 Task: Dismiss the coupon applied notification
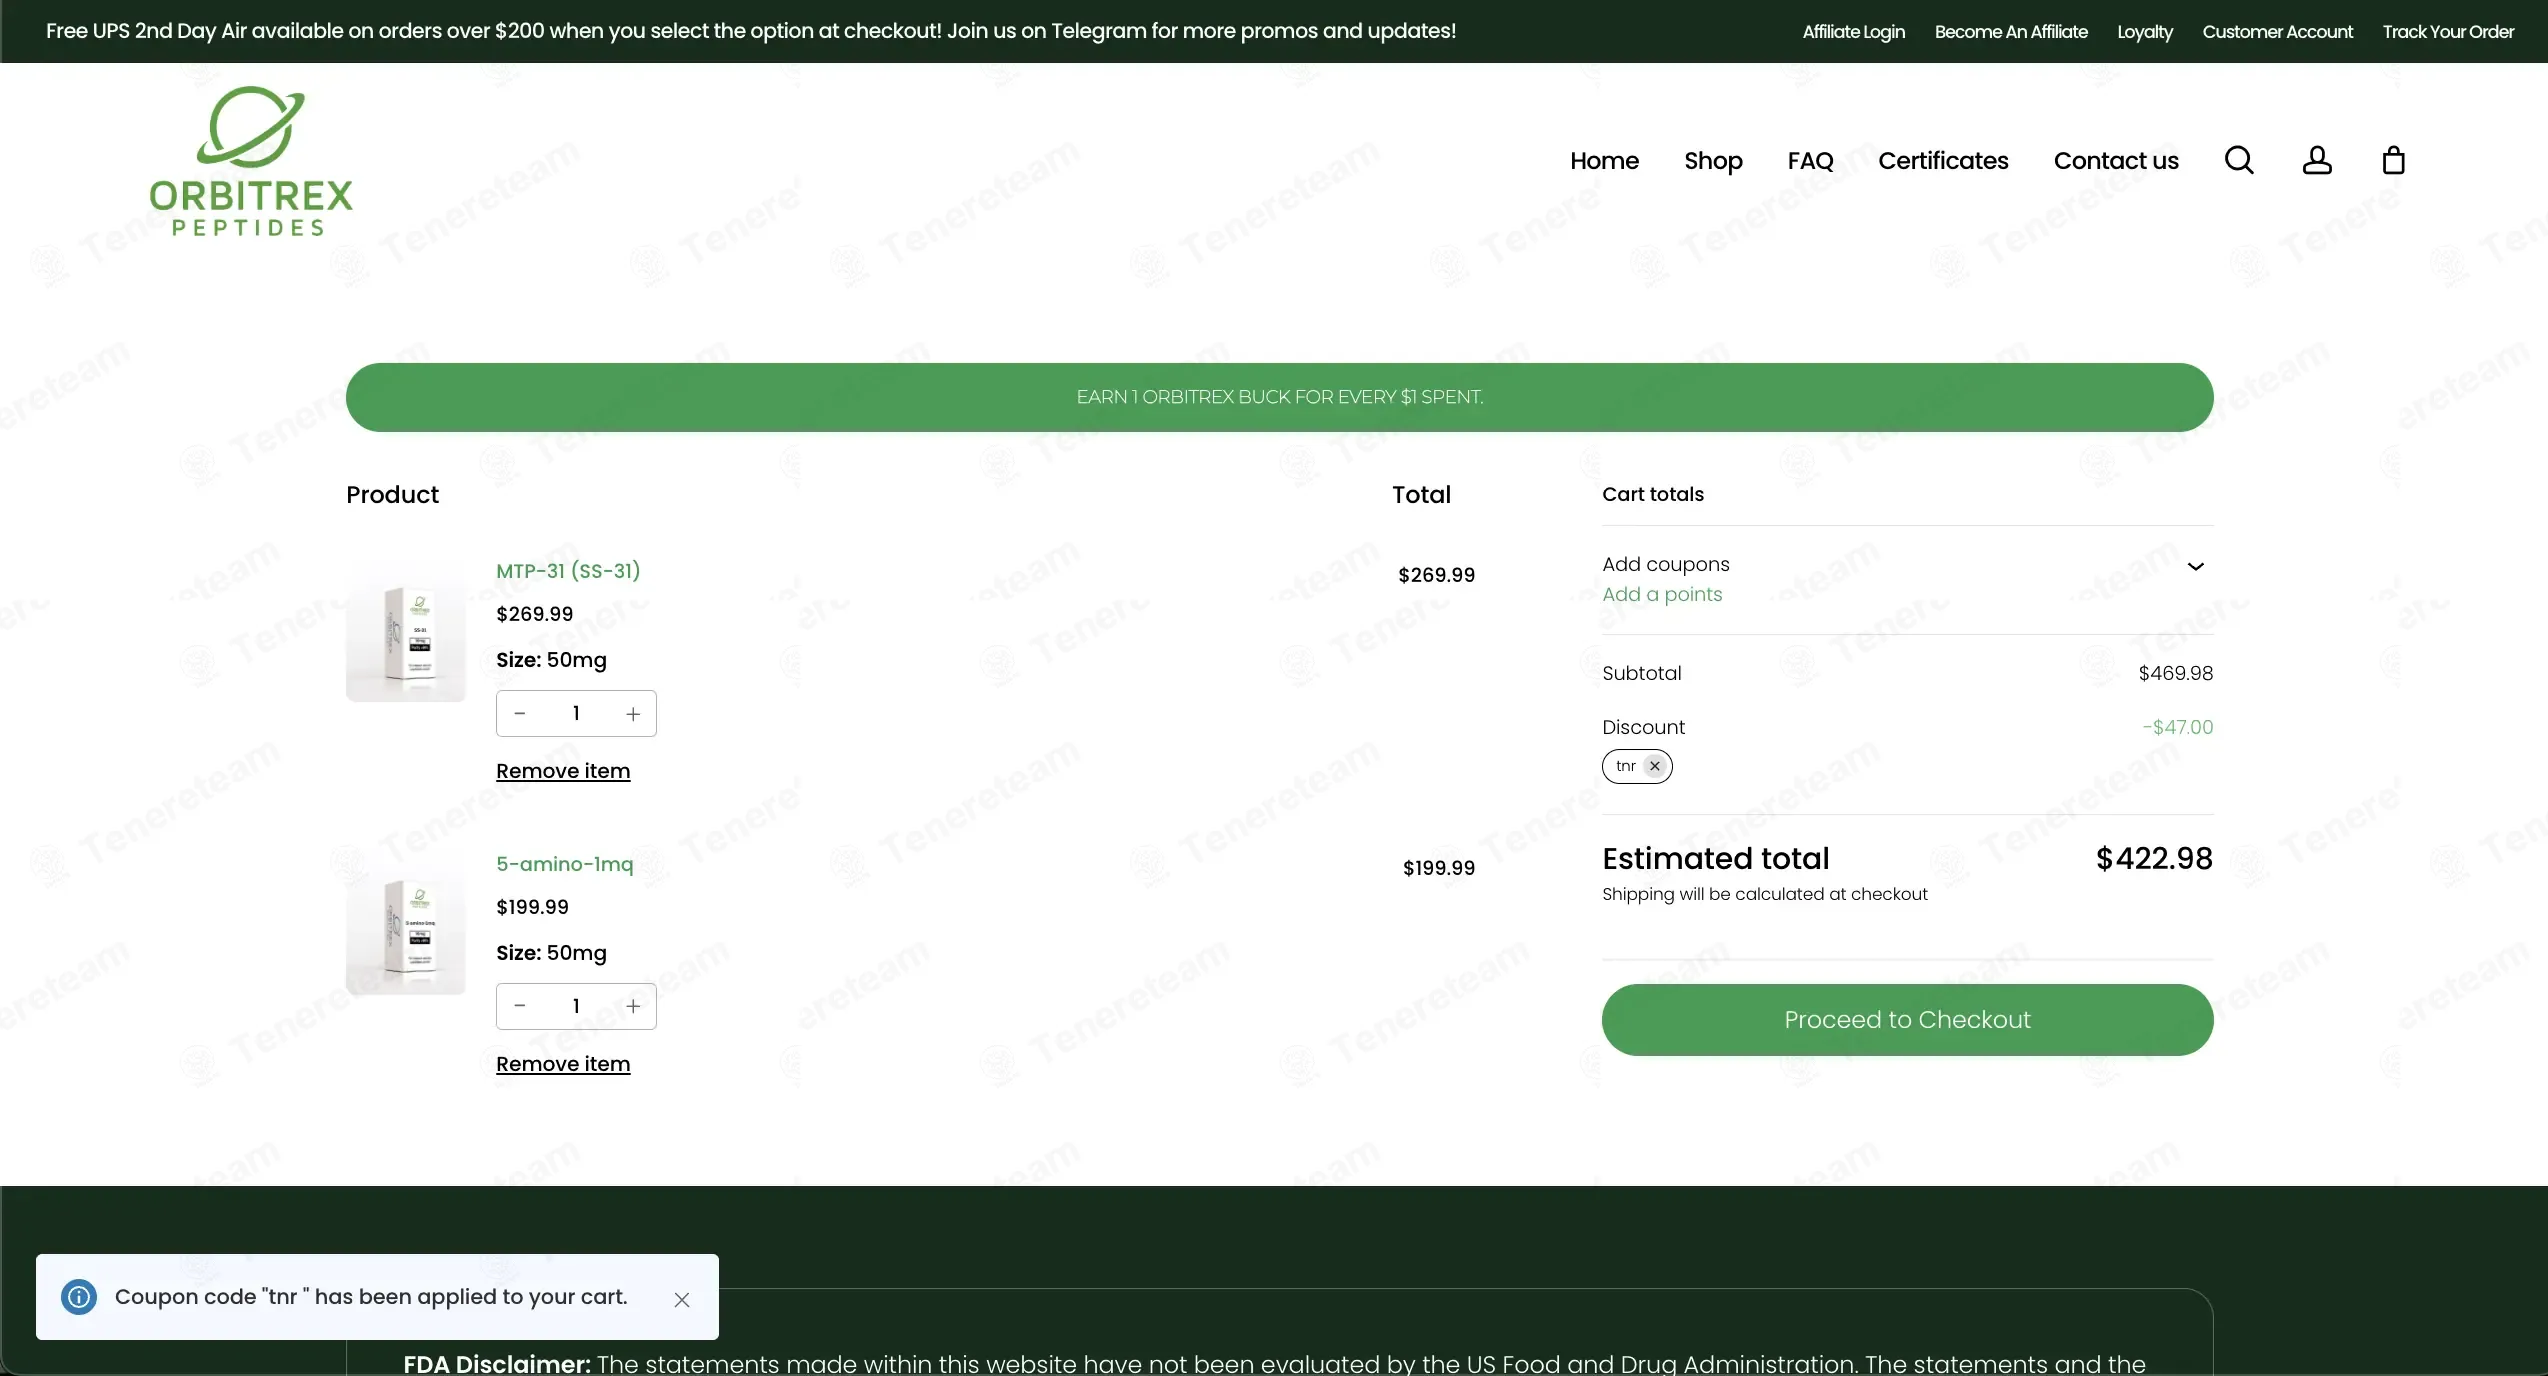[682, 1299]
